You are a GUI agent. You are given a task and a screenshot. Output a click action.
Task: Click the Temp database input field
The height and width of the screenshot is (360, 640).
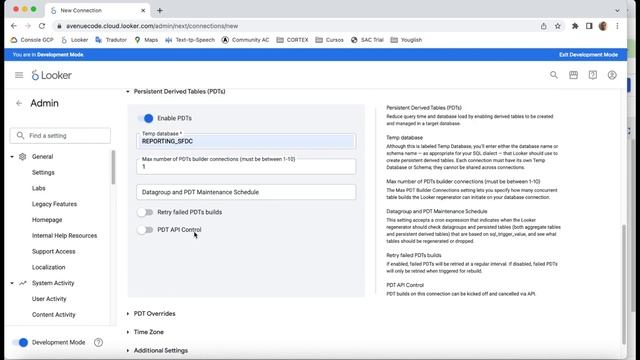pyautogui.click(x=246, y=141)
